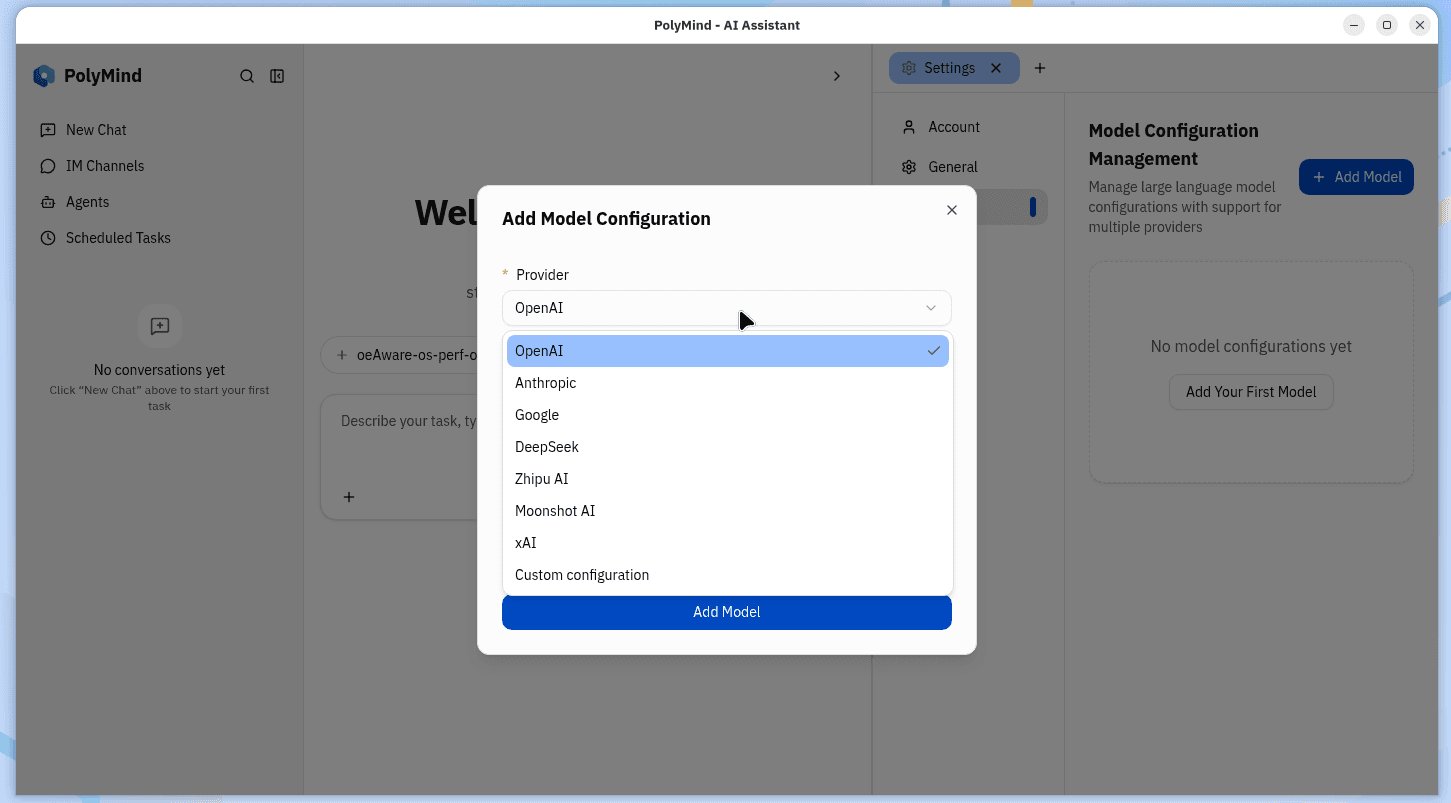Click the blue Add Model dialog button

tap(727, 612)
